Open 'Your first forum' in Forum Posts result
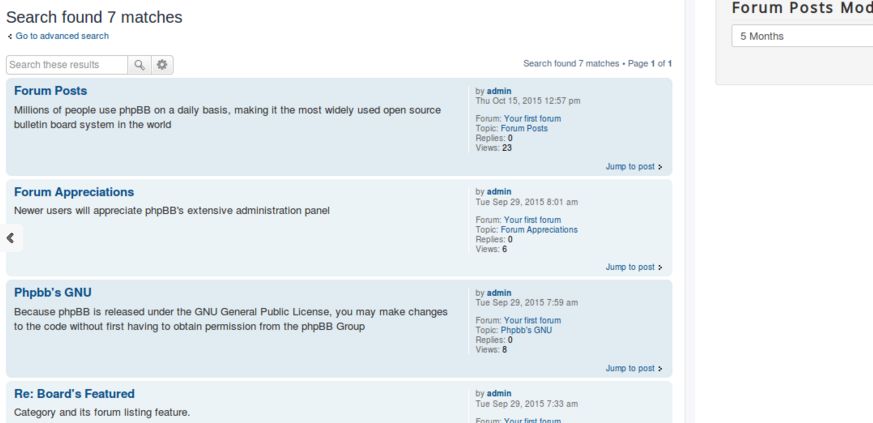The image size is (873, 423). coord(532,119)
